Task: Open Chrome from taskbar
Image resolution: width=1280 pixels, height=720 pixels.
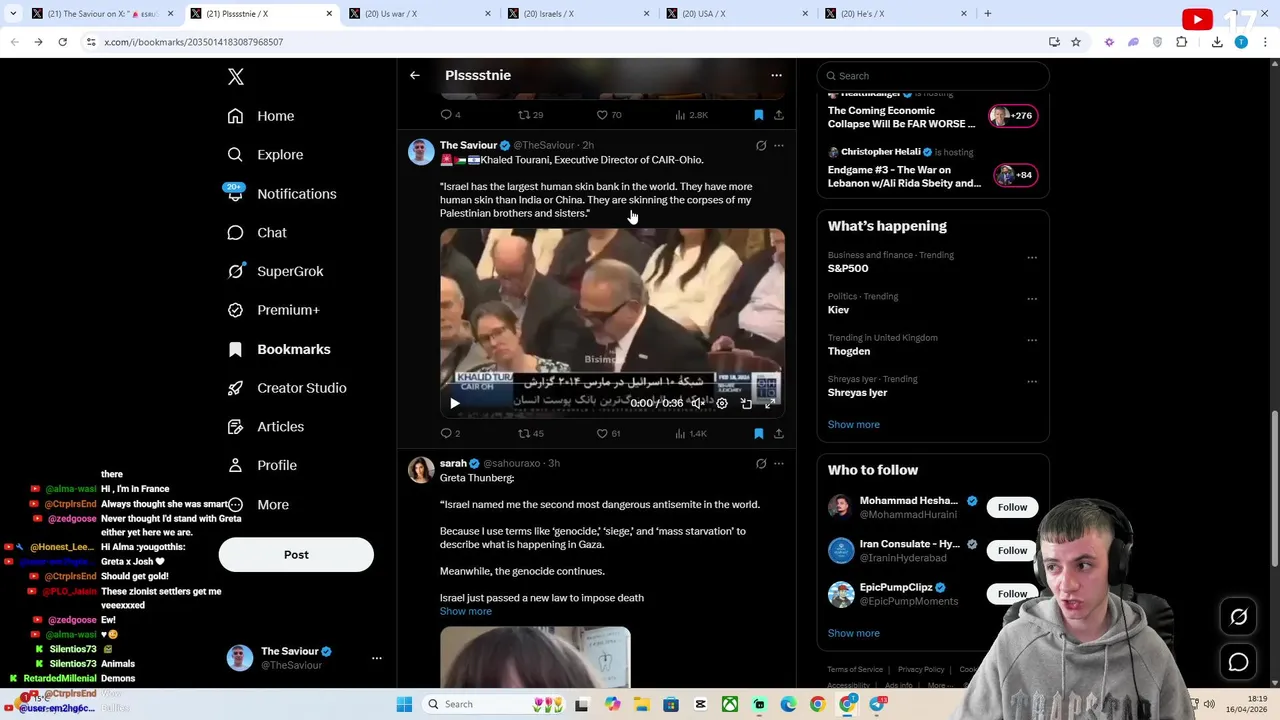Action: (x=818, y=704)
